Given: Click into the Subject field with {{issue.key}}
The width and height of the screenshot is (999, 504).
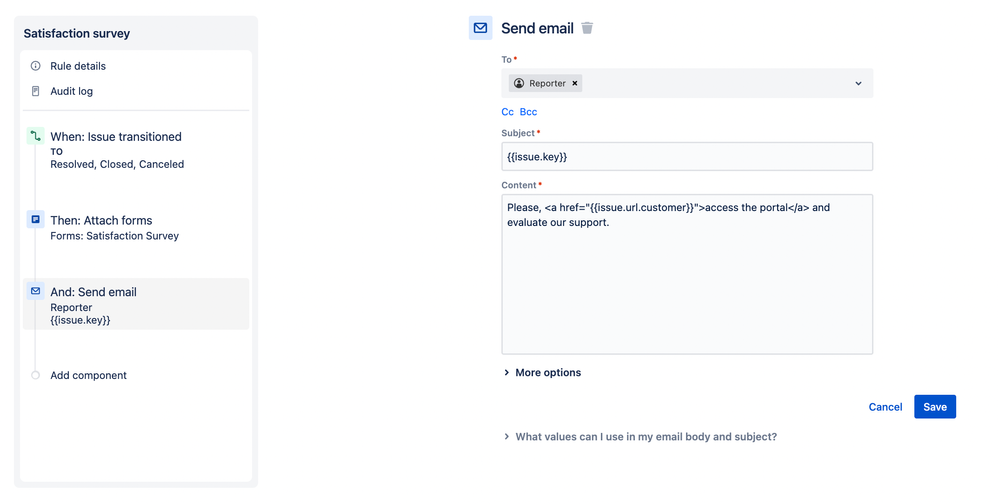Looking at the screenshot, I should point(687,157).
